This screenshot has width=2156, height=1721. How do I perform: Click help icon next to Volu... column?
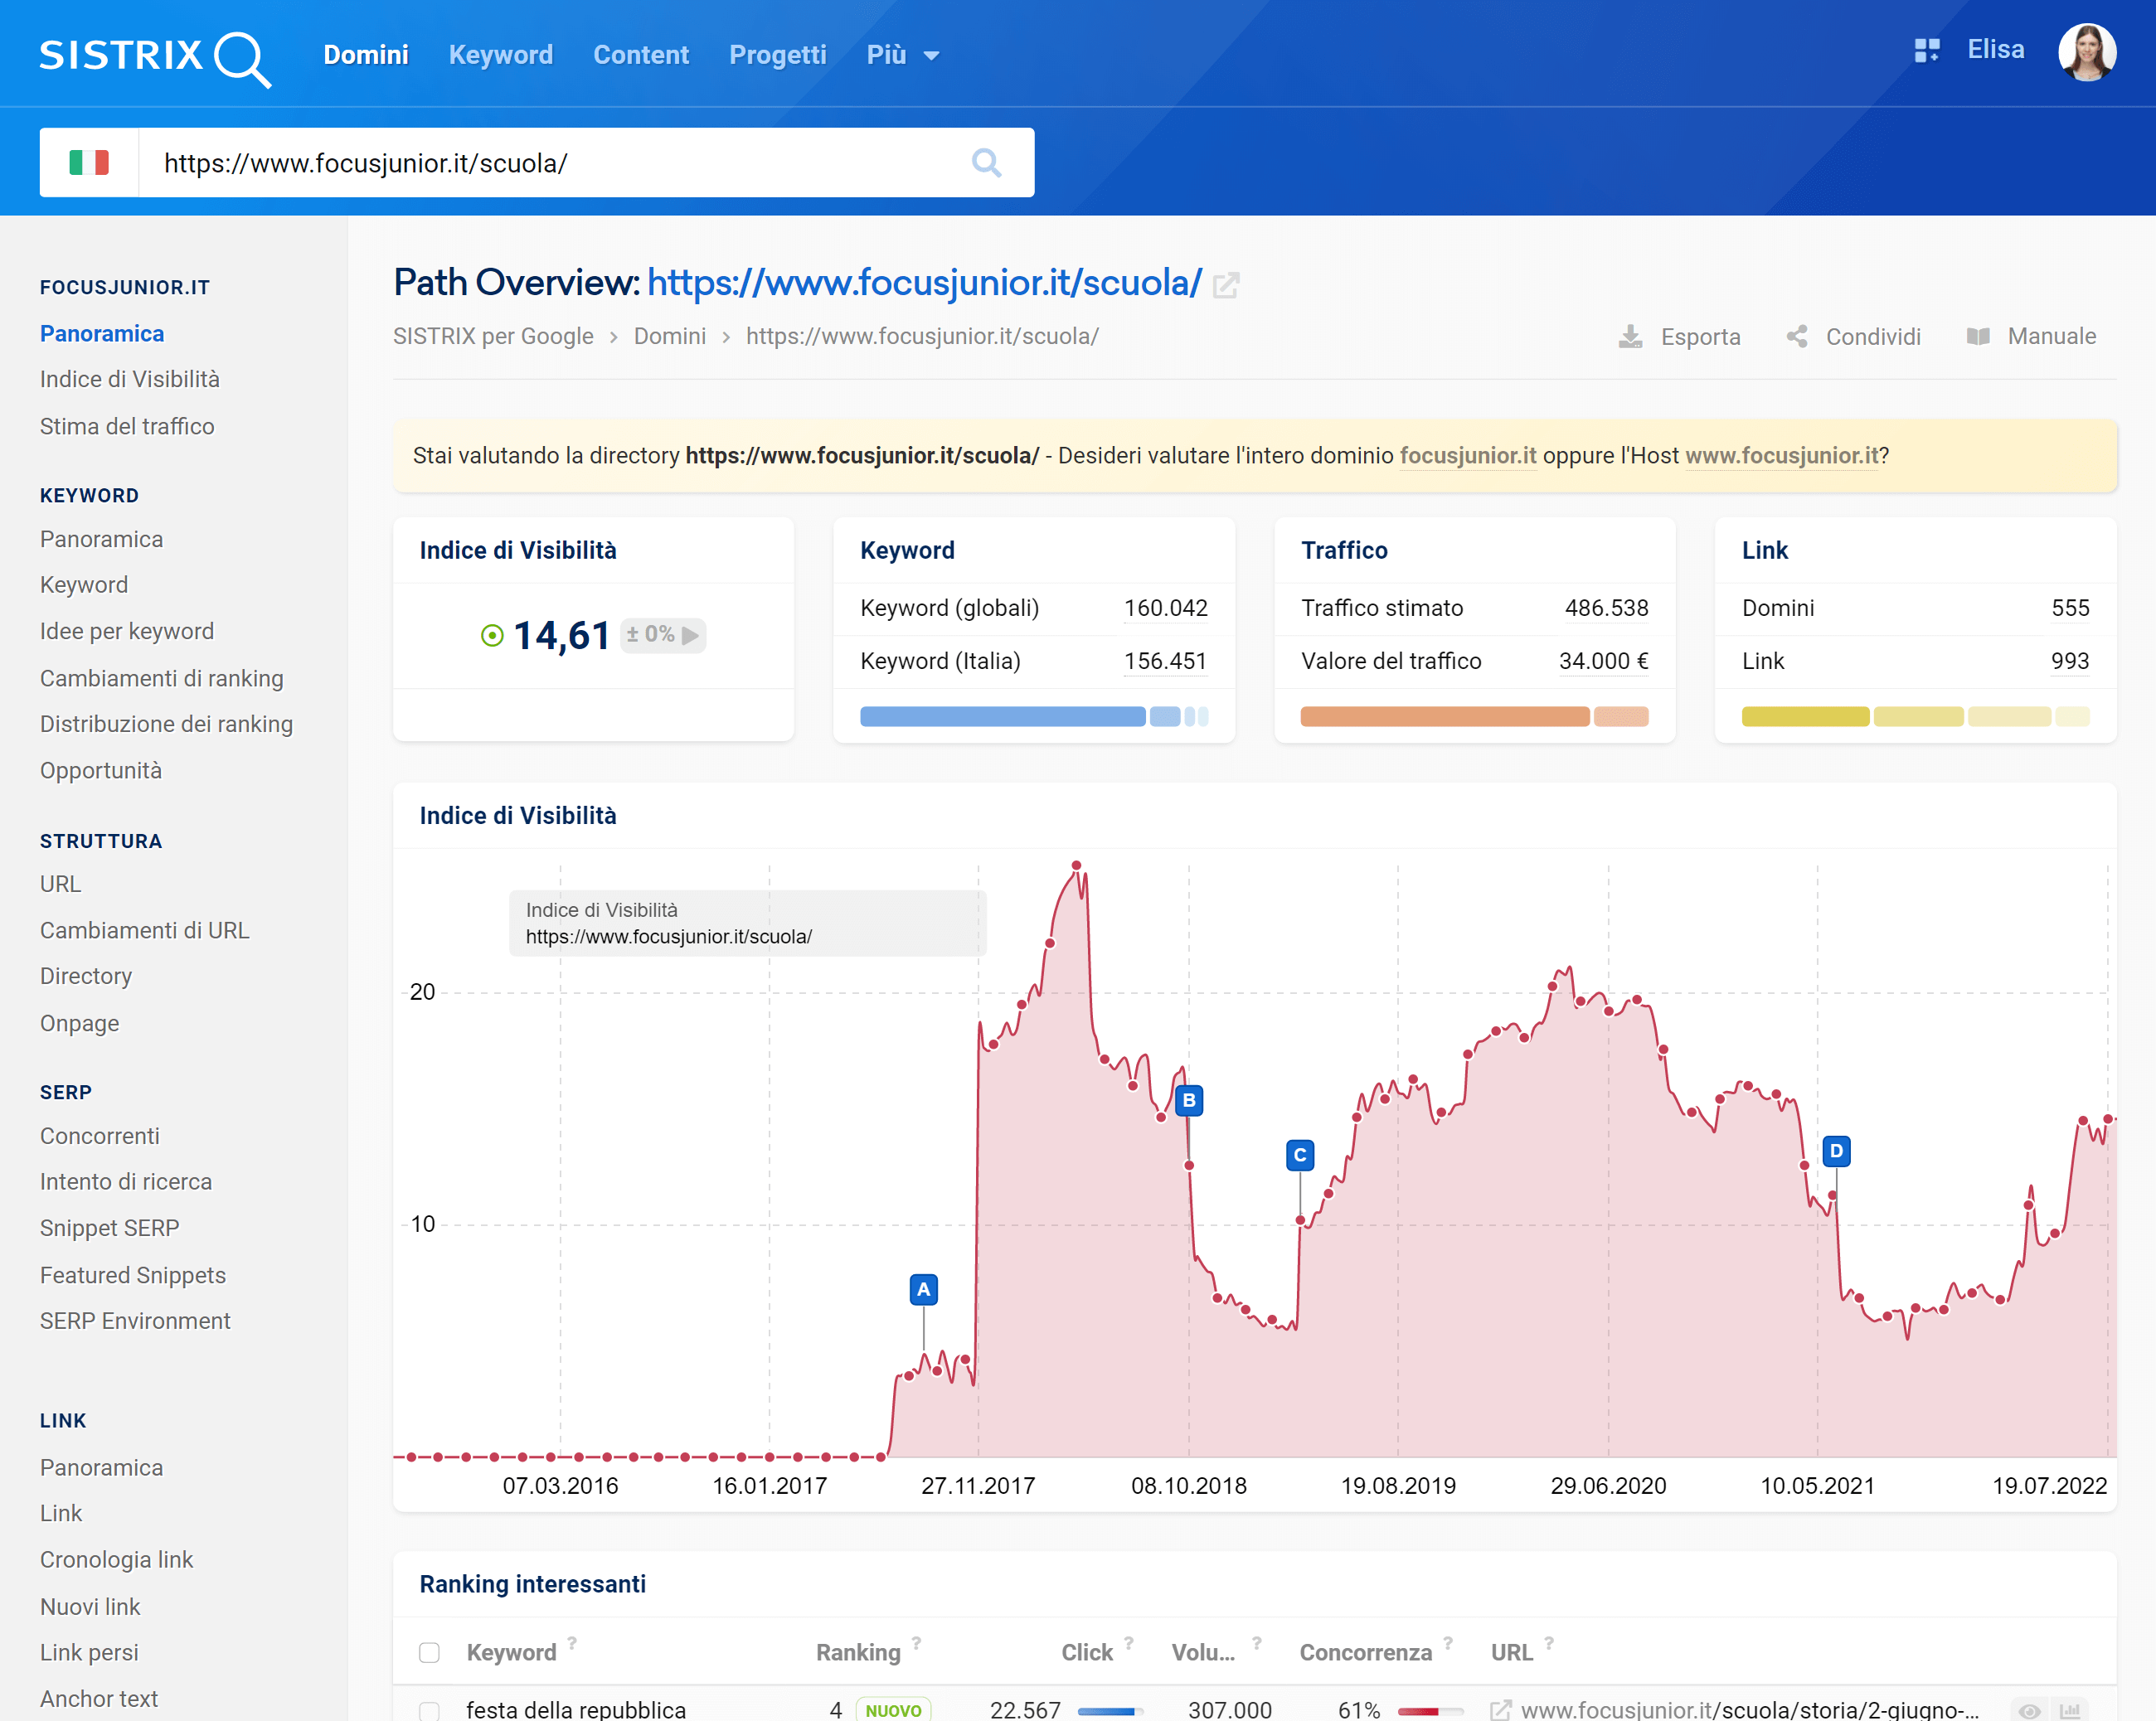coord(1256,1642)
